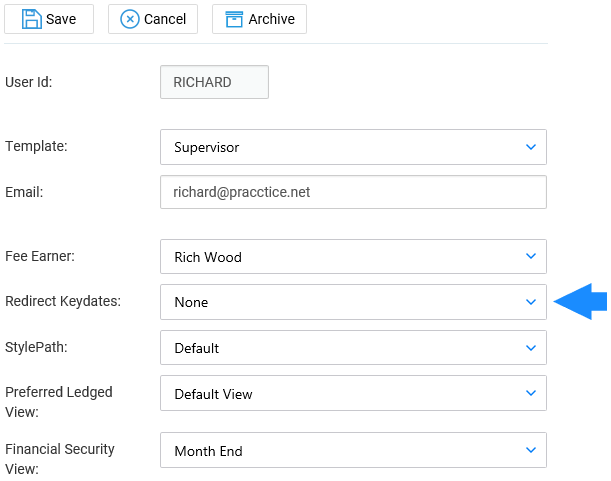Click the circled X Cancel icon
Screen dimensions: 611x481
pos(130,19)
